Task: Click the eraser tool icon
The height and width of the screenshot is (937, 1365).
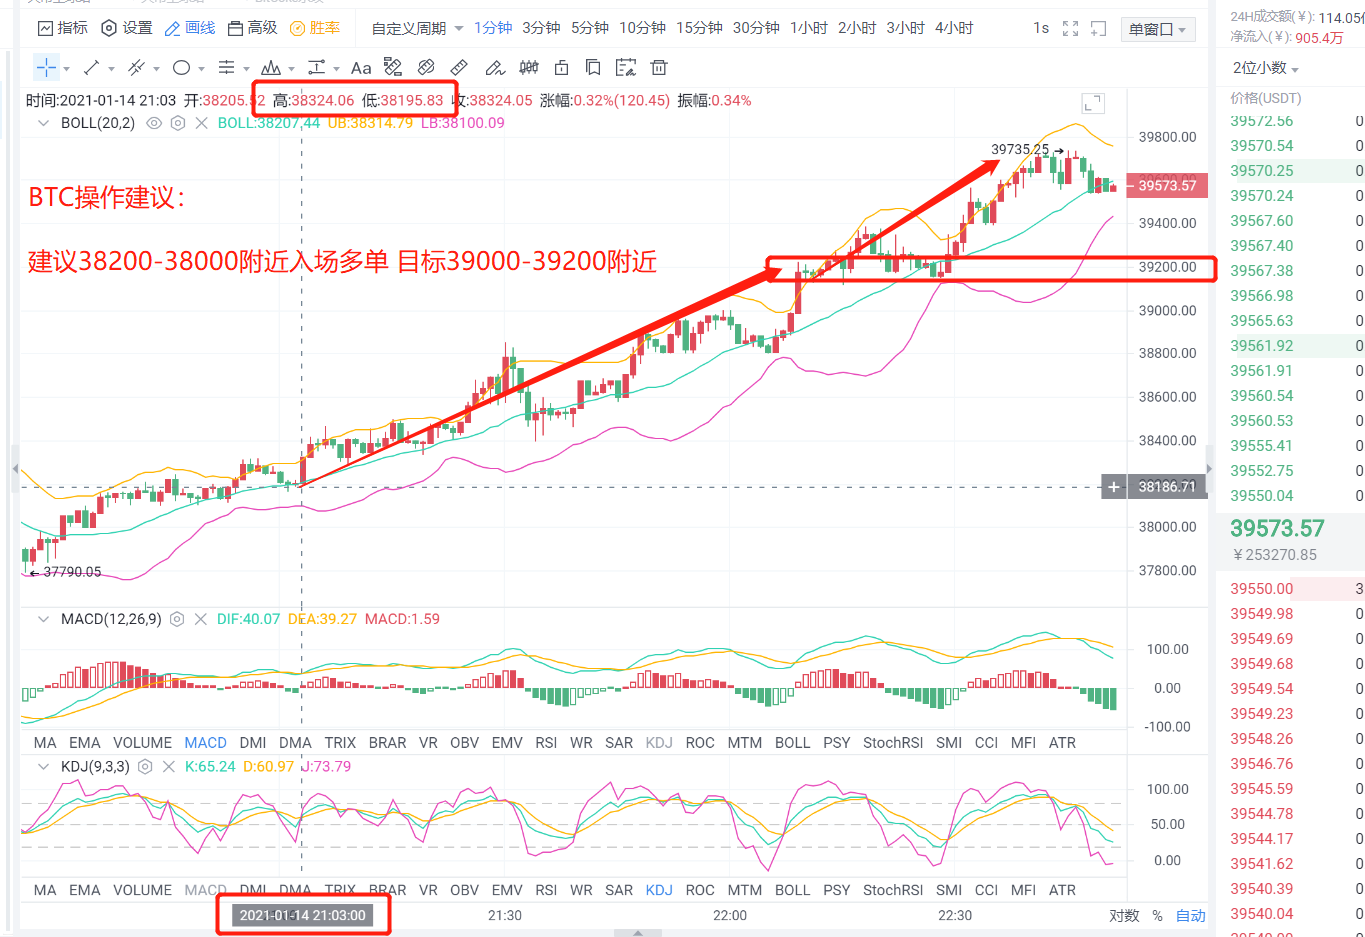Action: click(x=426, y=68)
